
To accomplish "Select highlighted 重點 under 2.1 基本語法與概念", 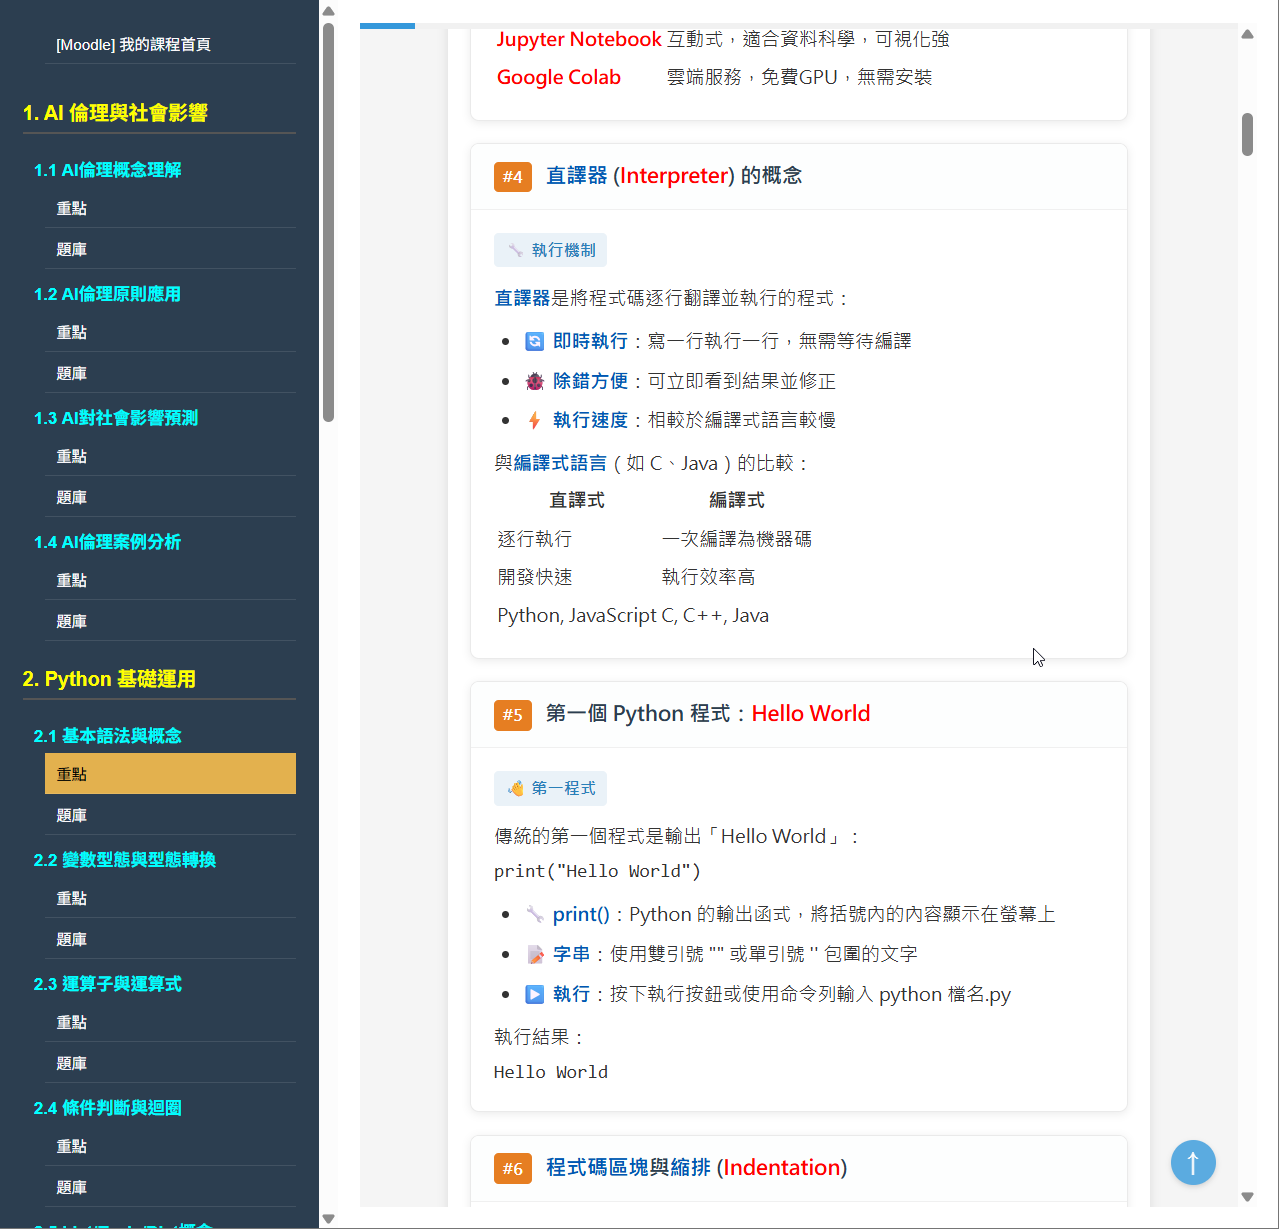I will 170,774.
